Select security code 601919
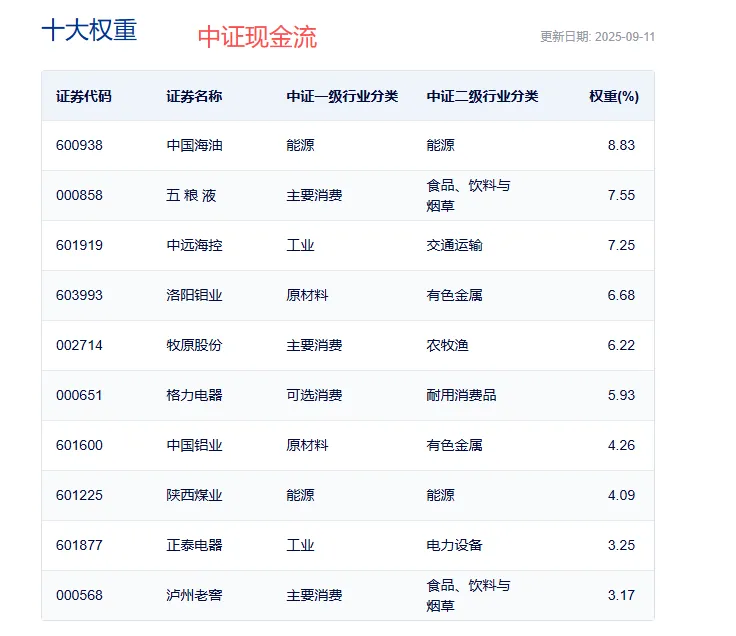Image resolution: width=736 pixels, height=636 pixels. (x=79, y=245)
